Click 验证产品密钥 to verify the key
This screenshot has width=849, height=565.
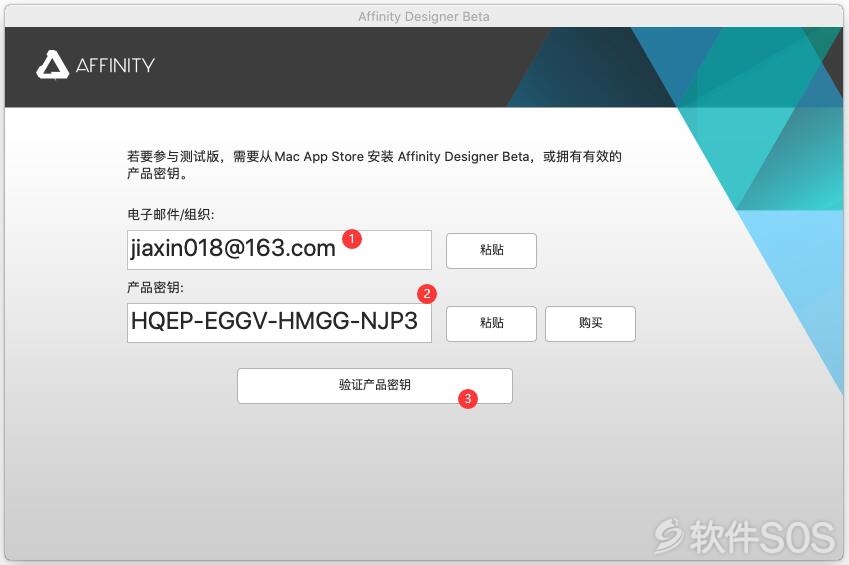pyautogui.click(x=375, y=386)
